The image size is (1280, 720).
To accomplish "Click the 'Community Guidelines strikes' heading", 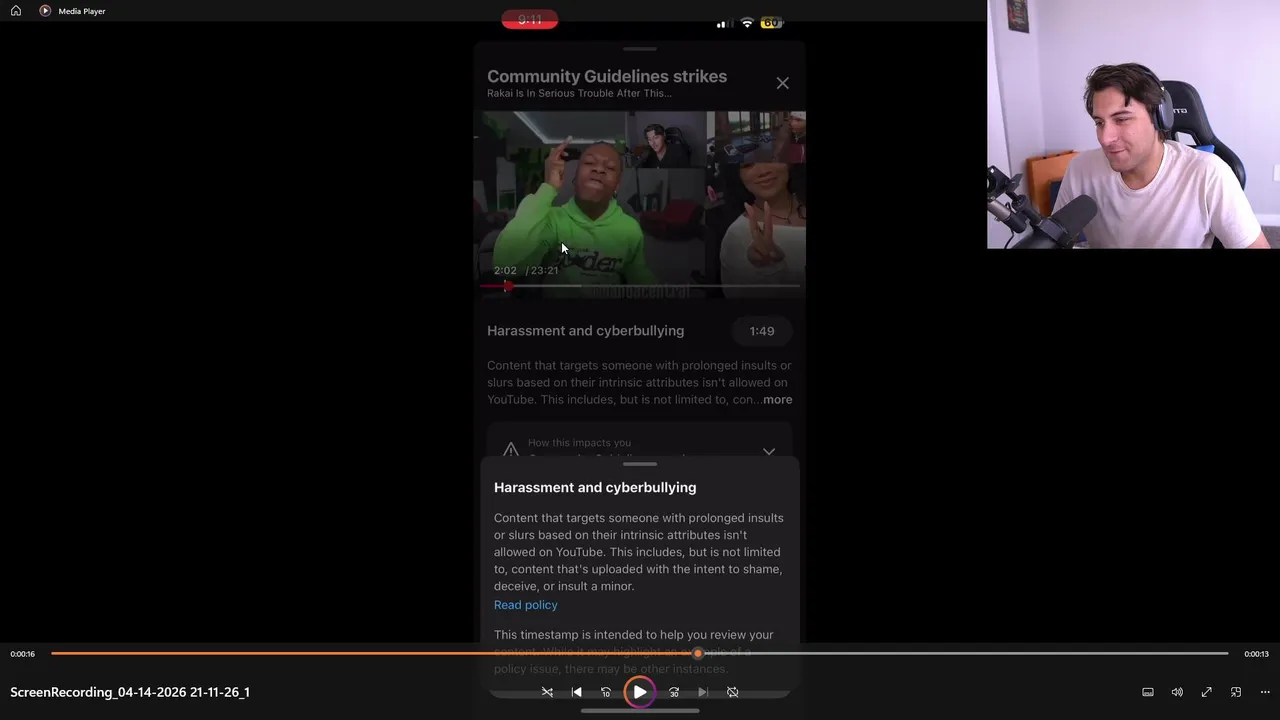I will tap(607, 76).
